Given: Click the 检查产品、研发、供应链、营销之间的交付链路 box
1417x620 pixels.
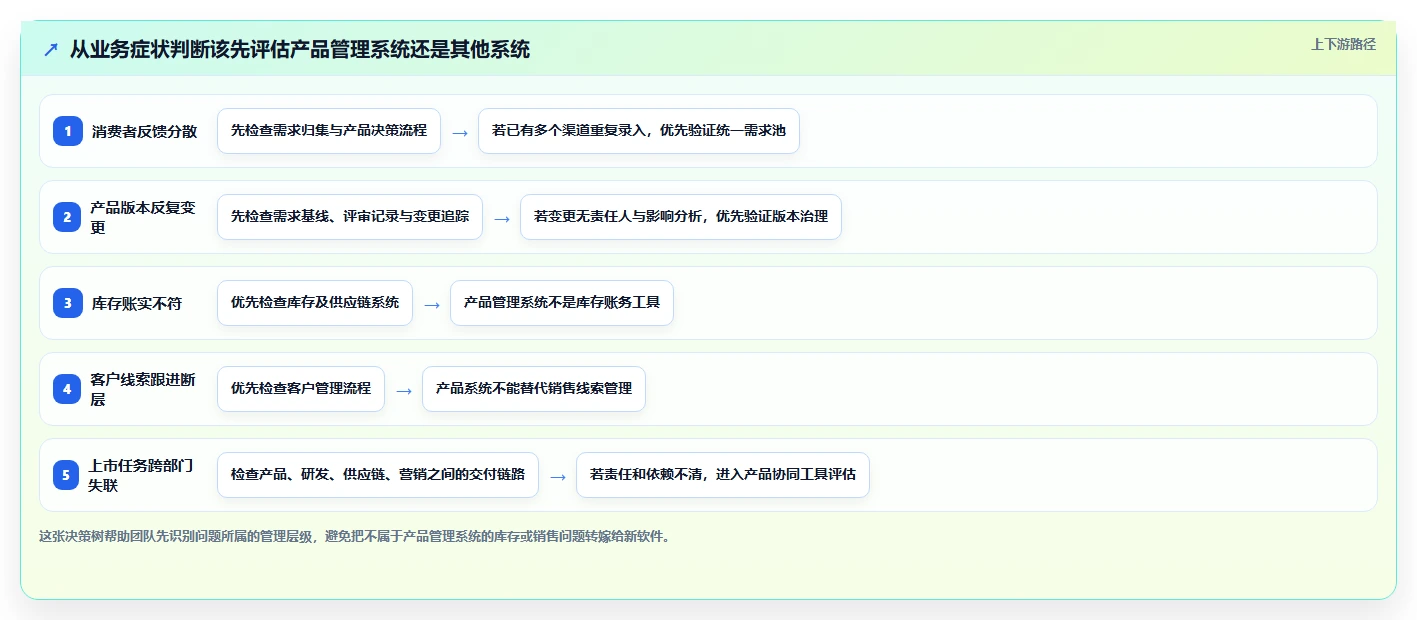Looking at the screenshot, I should coord(378,475).
